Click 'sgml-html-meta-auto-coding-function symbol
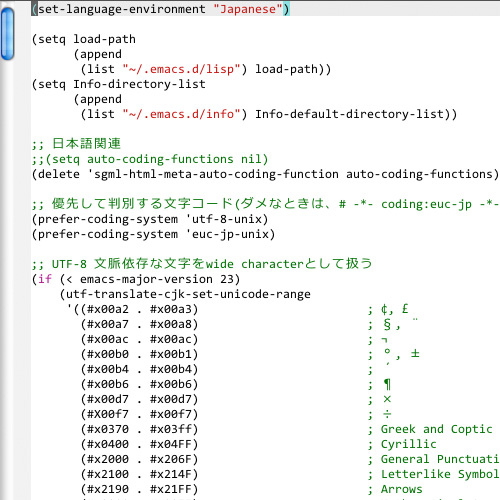 coord(213,174)
